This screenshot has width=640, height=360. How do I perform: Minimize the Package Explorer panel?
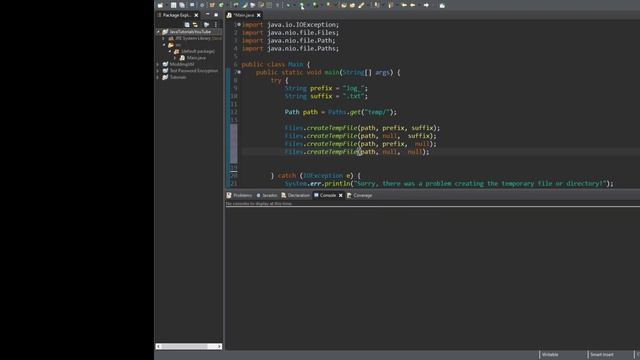point(207,15)
